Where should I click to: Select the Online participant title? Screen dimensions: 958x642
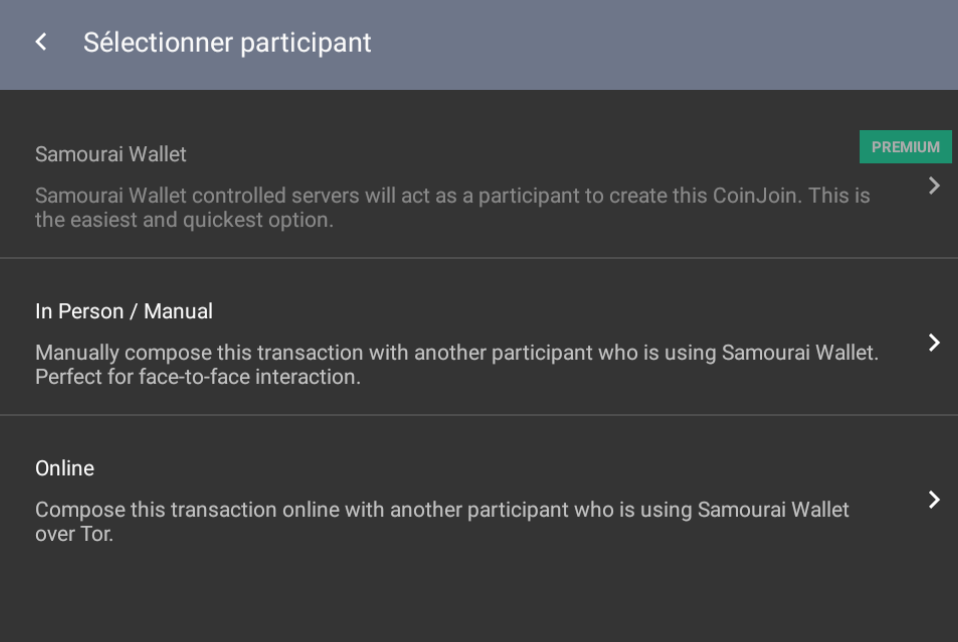65,468
